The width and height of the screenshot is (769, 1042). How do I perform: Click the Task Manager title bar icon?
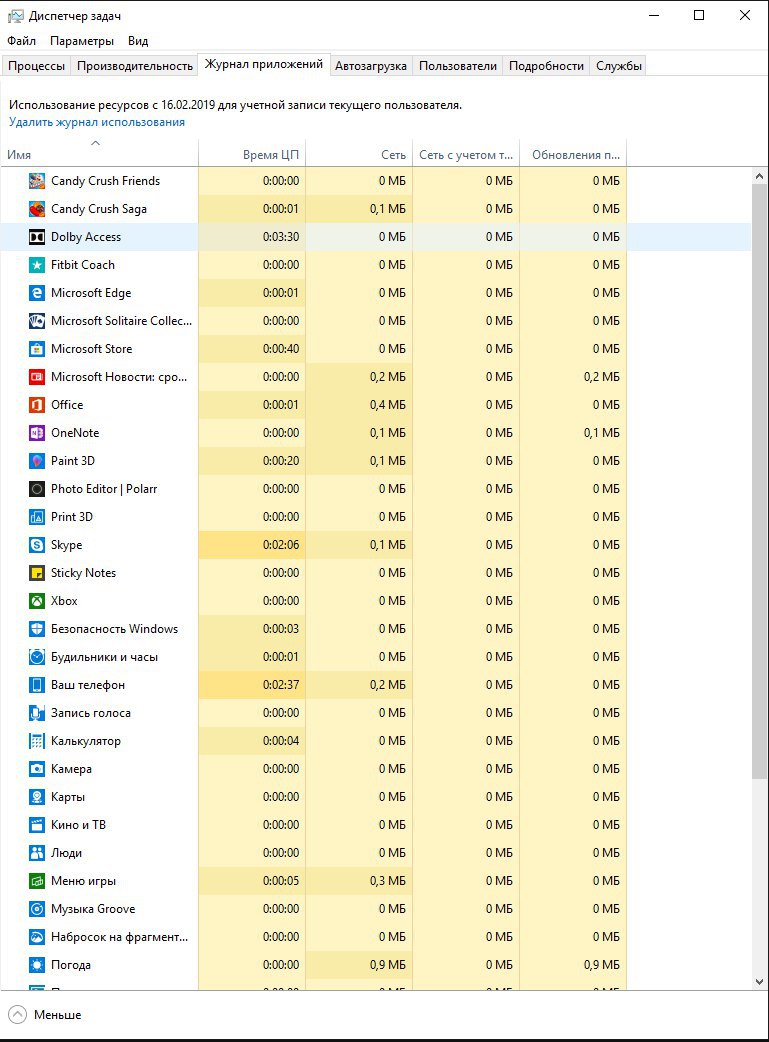(x=15, y=16)
